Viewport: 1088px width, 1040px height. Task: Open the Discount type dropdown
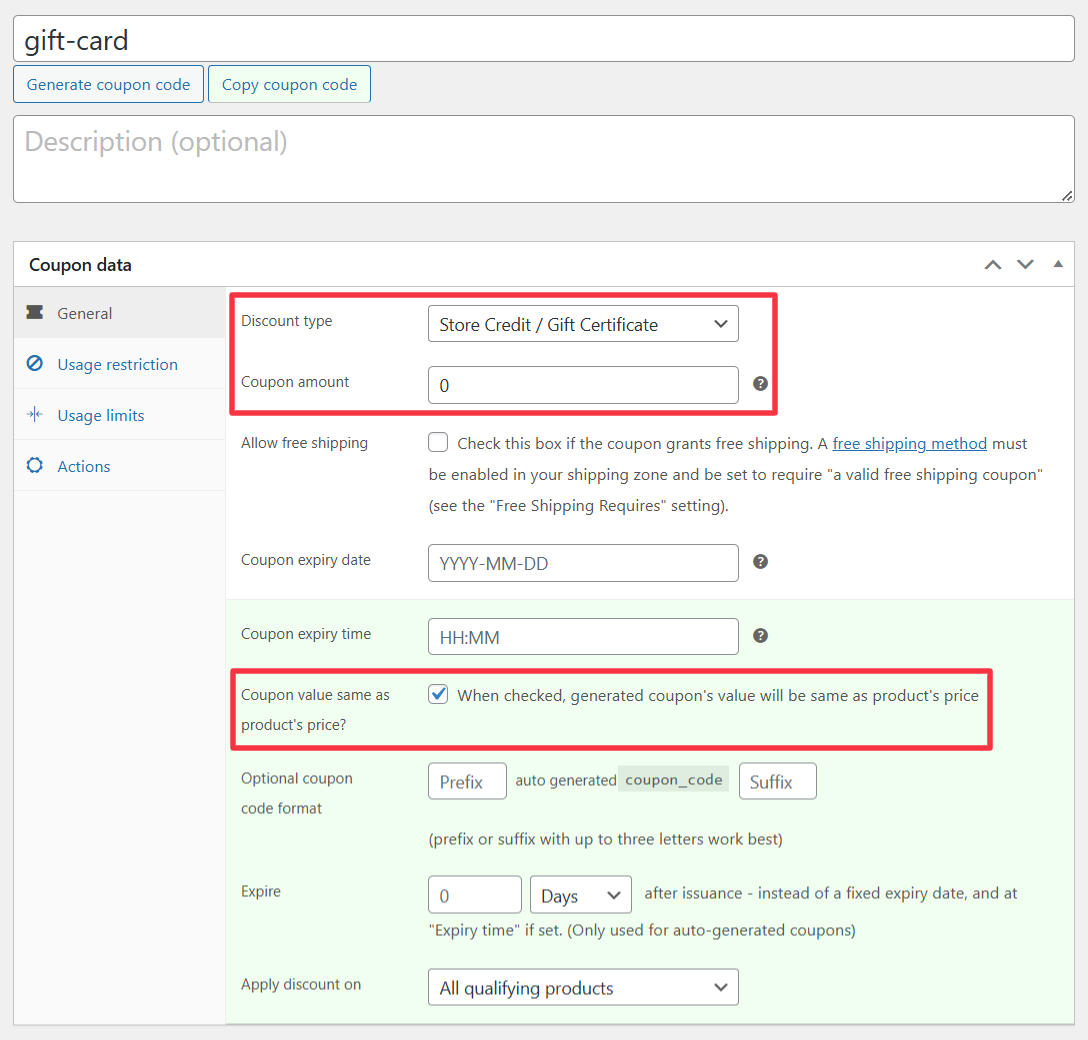(x=583, y=324)
